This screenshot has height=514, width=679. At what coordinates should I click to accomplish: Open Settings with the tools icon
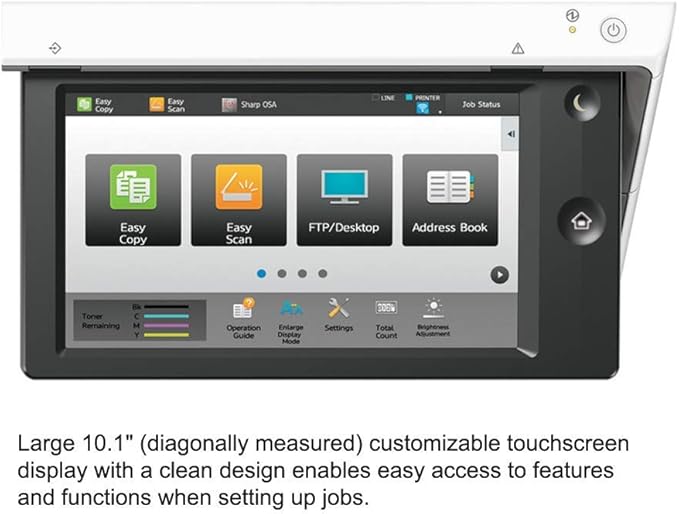point(339,315)
